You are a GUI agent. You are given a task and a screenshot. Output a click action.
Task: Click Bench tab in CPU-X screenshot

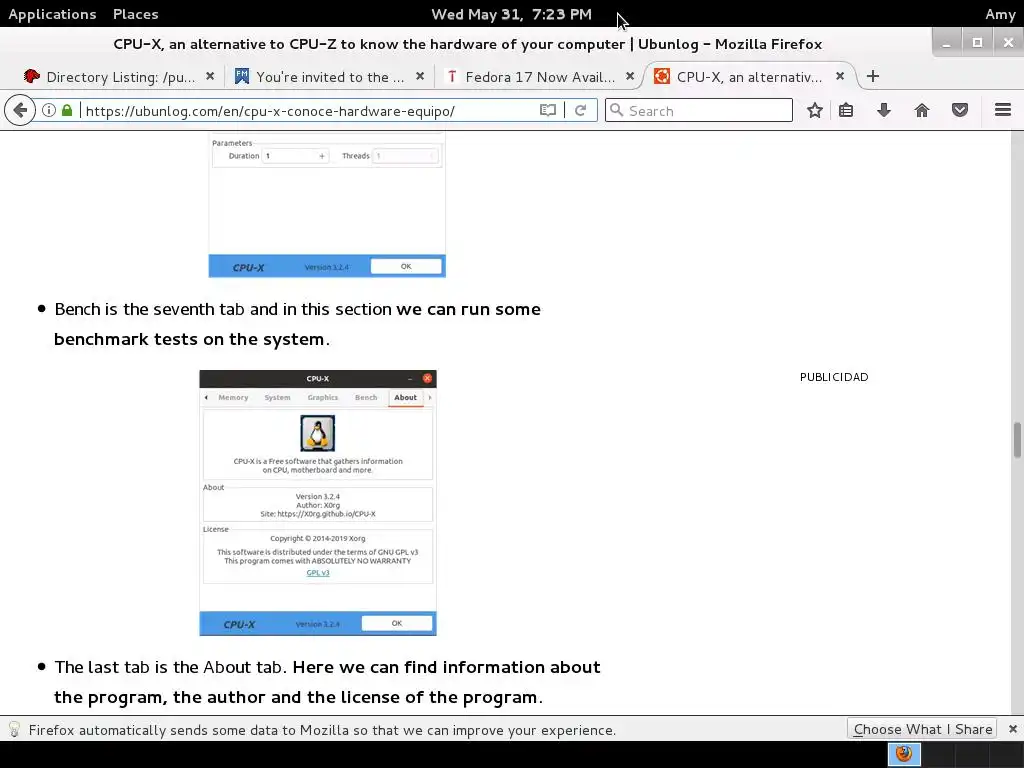366,397
